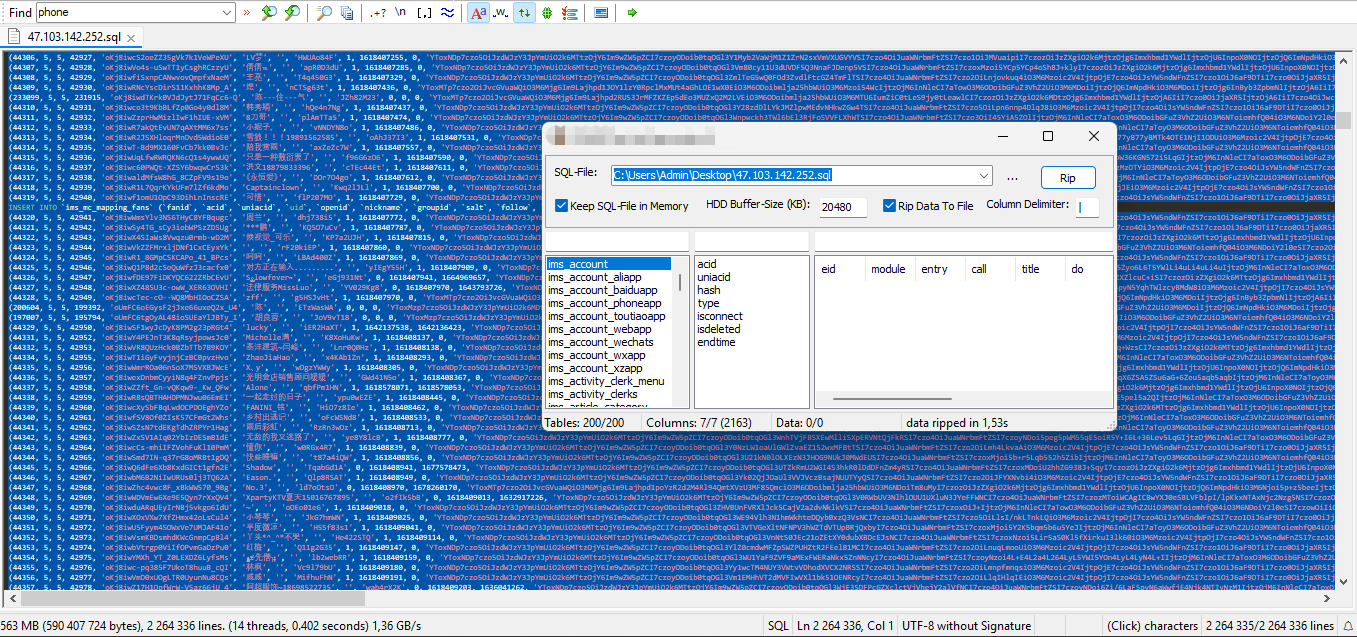This screenshot has width=1357, height=637.
Task: Select table ims_account_wxapp
Action: click(x=608, y=355)
